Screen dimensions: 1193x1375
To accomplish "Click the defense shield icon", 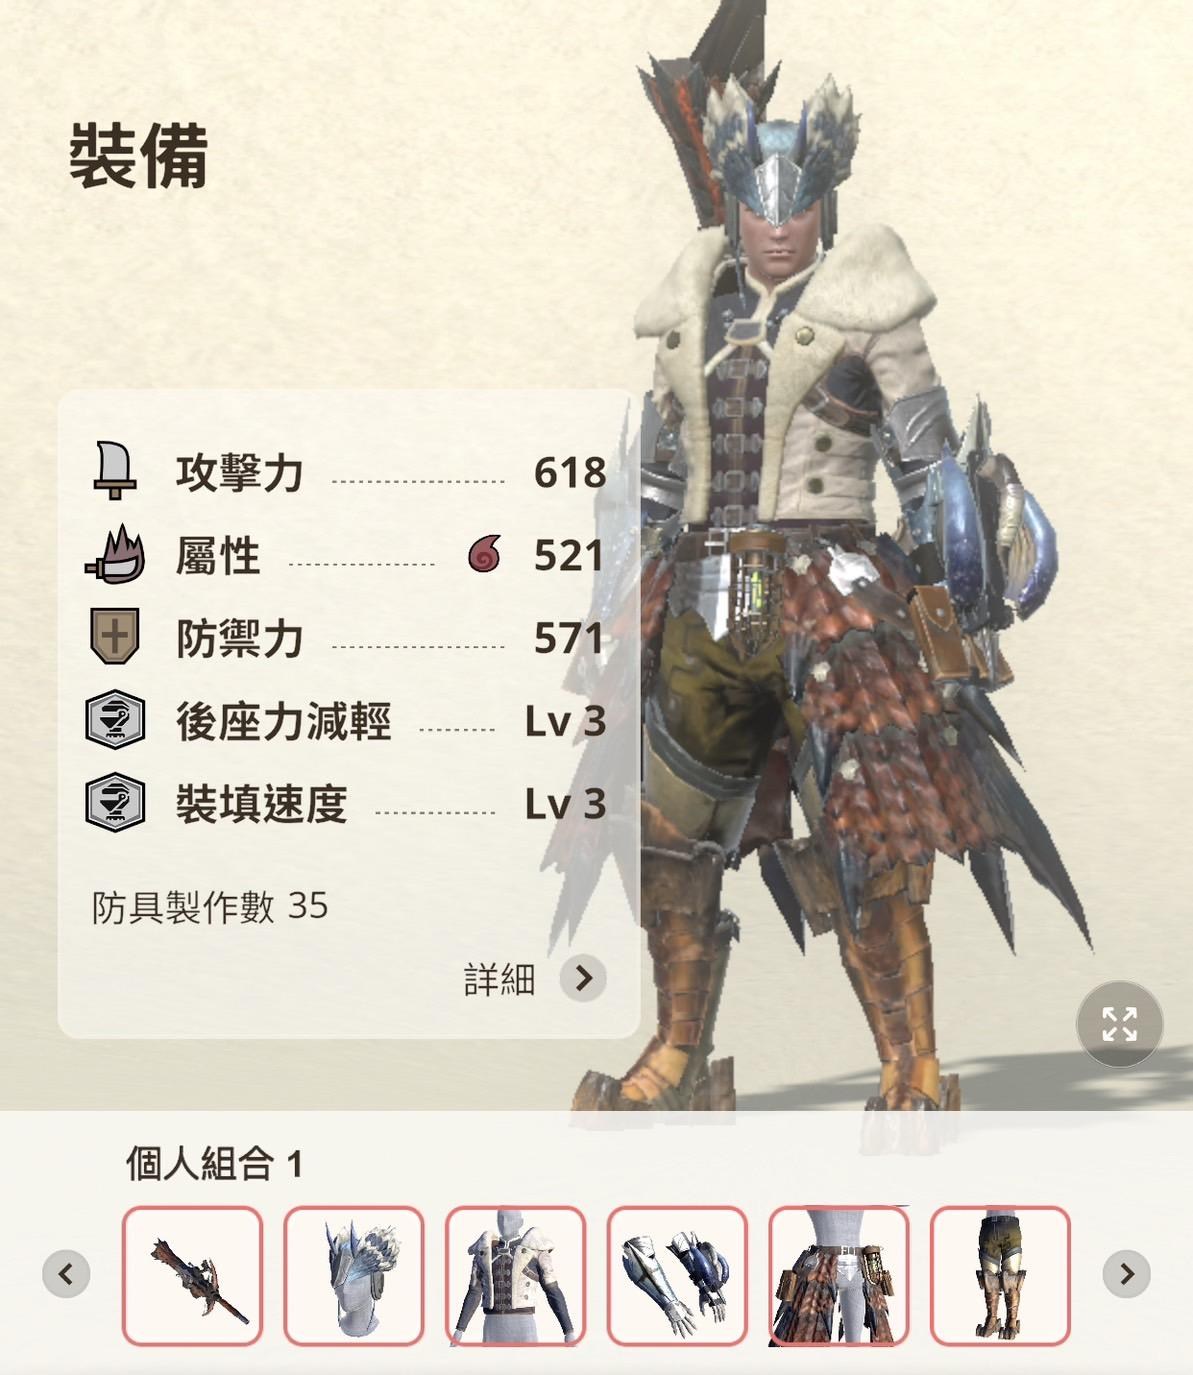I will [x=114, y=636].
